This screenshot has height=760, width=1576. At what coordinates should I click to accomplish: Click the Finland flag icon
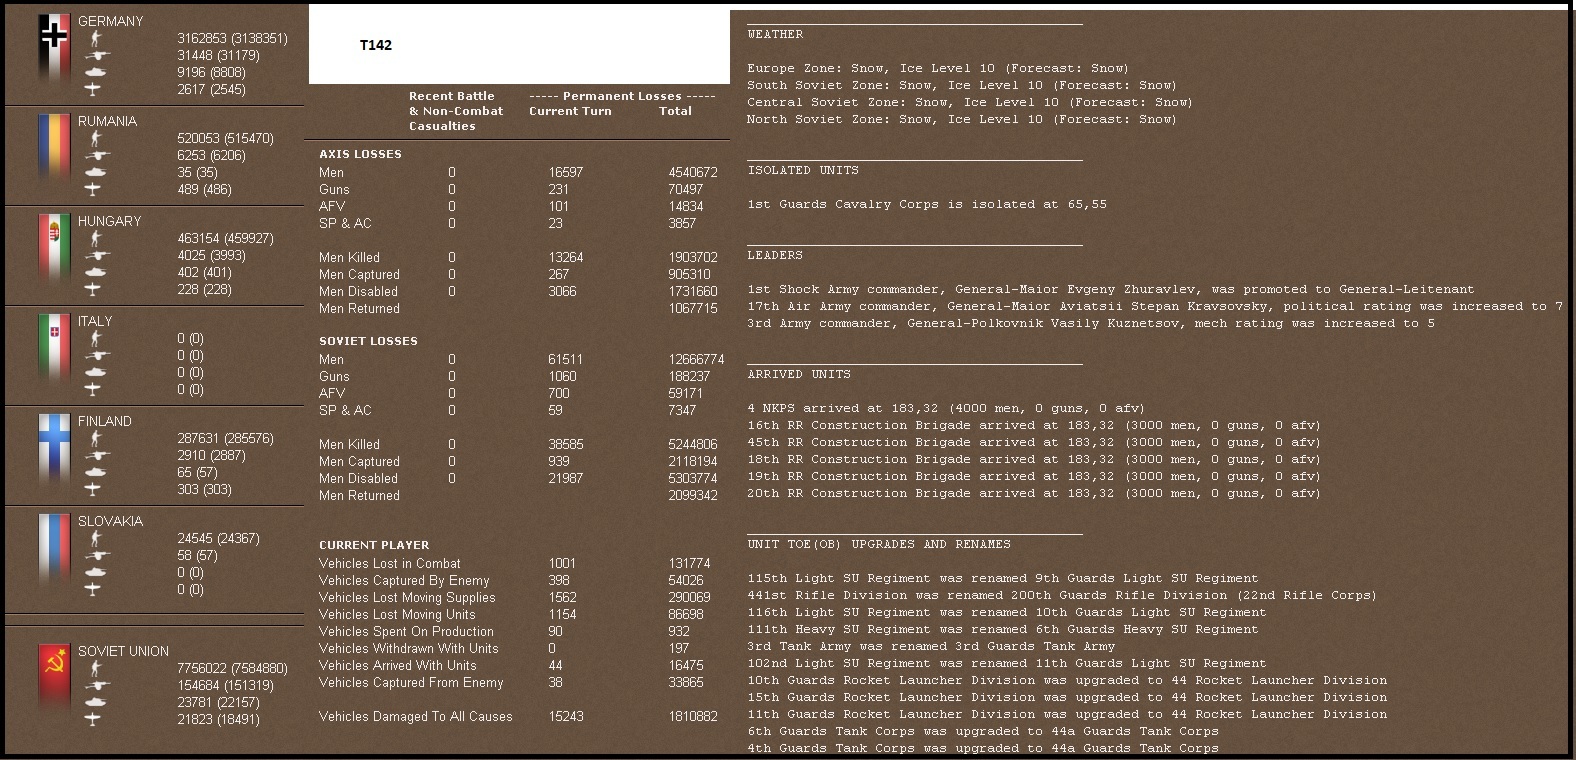(54, 450)
